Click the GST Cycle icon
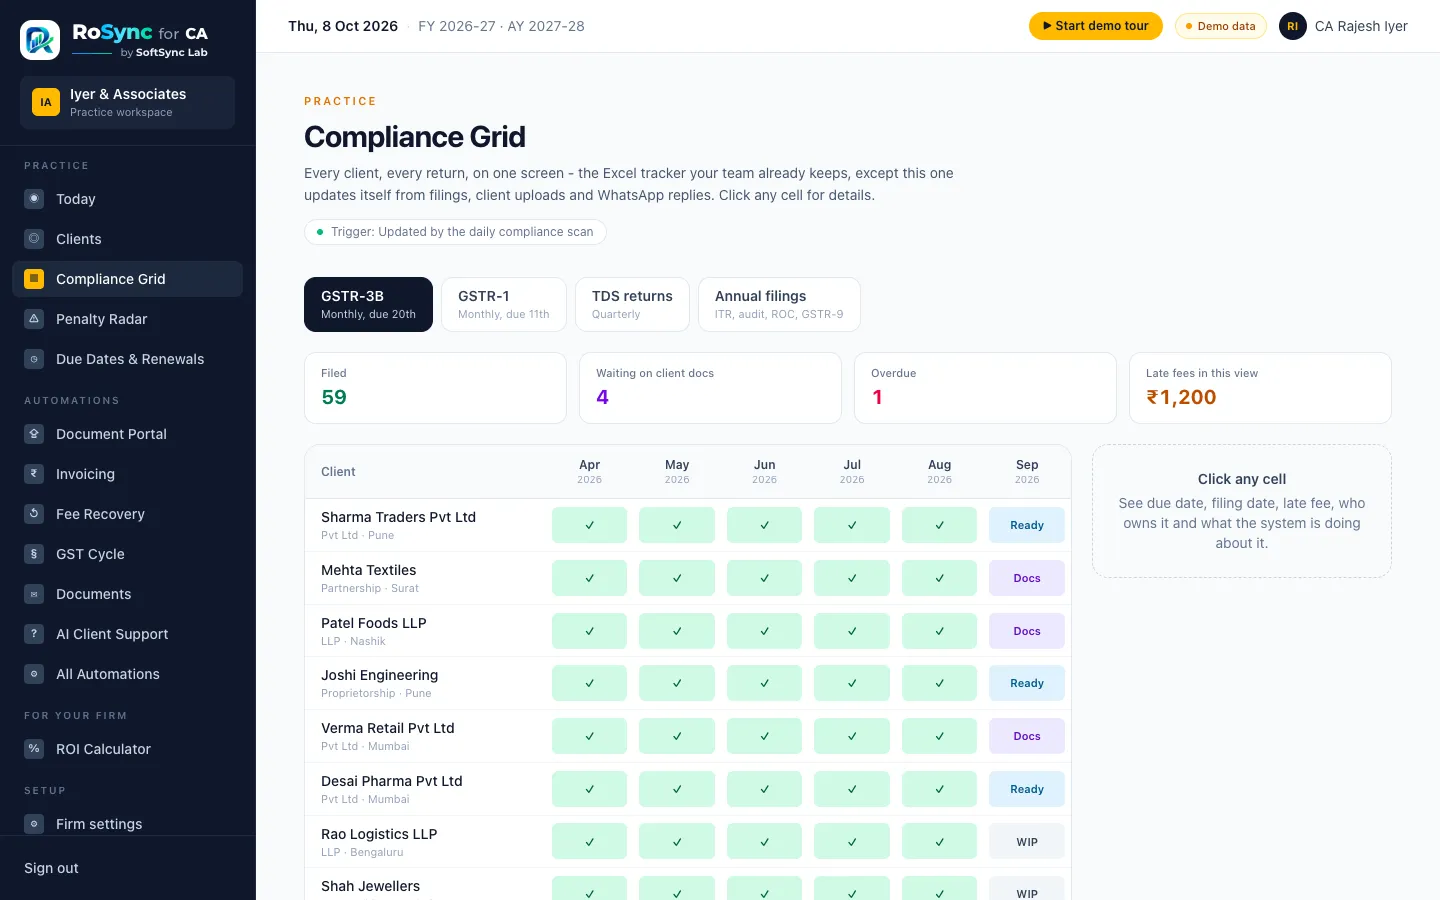Viewport: 1440px width, 900px height. tap(34, 554)
